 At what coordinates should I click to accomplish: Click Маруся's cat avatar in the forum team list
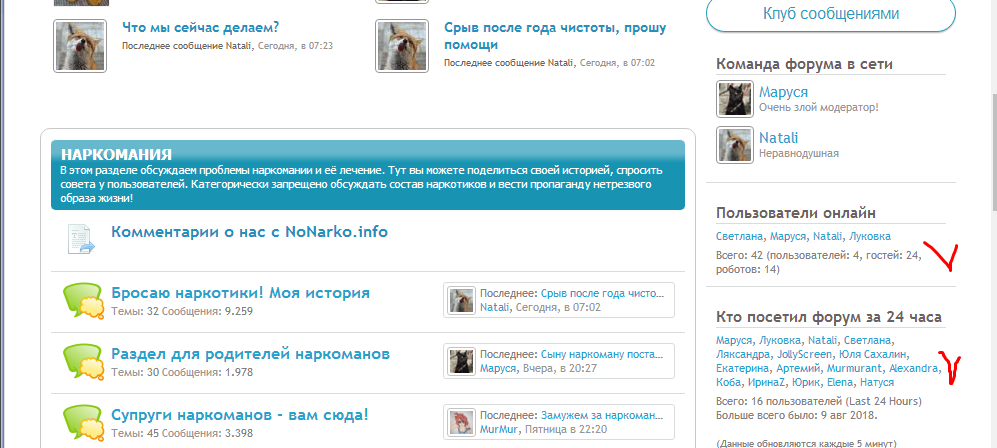pos(735,98)
